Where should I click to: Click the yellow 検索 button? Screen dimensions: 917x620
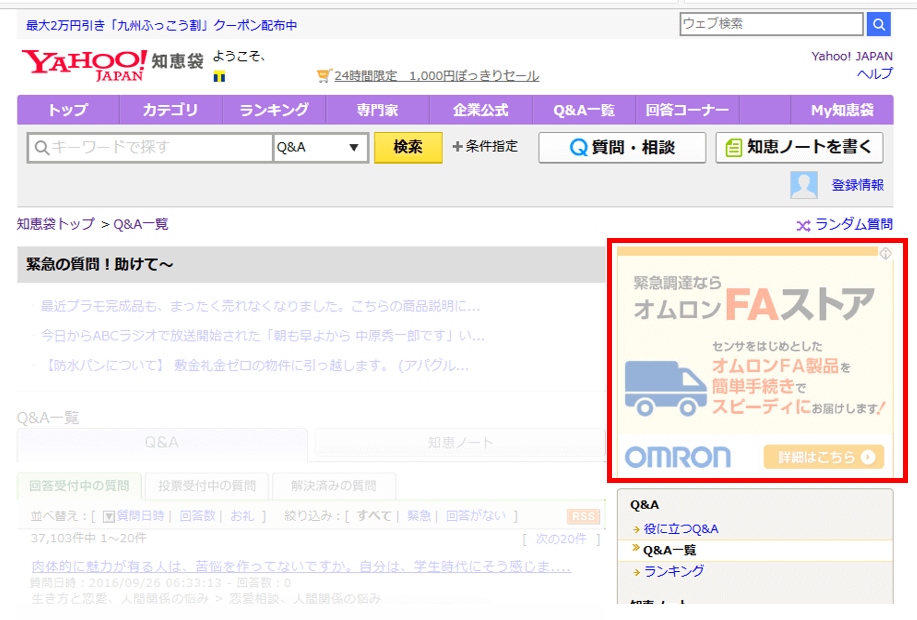click(408, 147)
